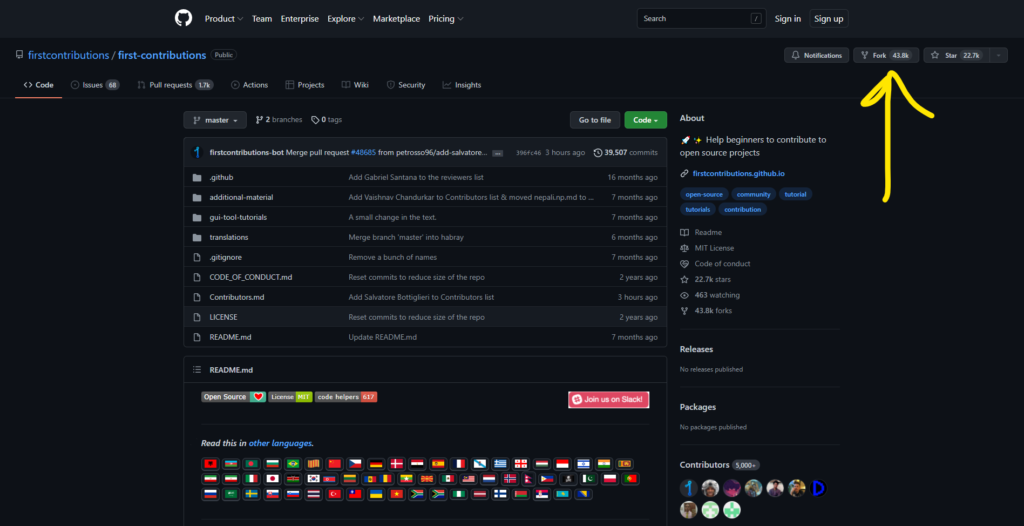Viewport: 1024px width, 526px height.
Task: Click the Join us on Slack button
Action: point(609,399)
